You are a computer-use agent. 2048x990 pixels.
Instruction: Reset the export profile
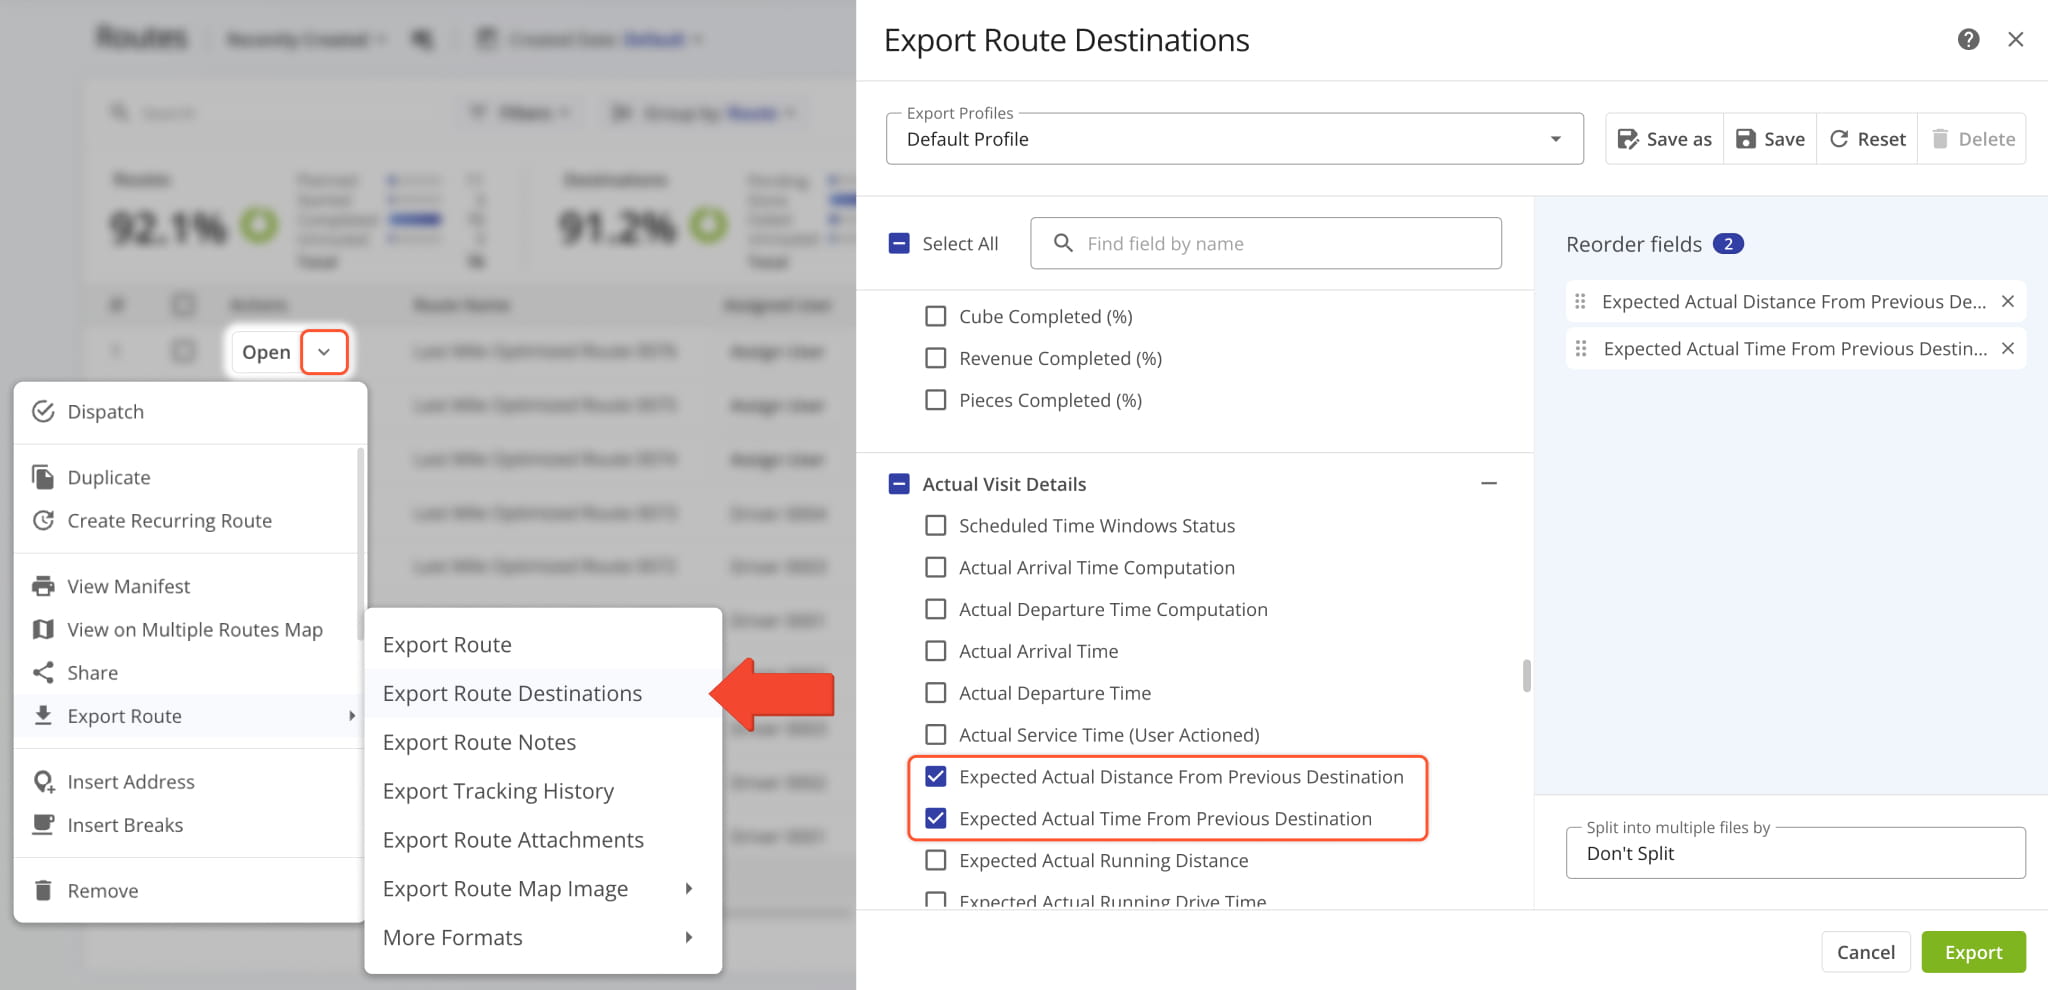coord(1867,139)
